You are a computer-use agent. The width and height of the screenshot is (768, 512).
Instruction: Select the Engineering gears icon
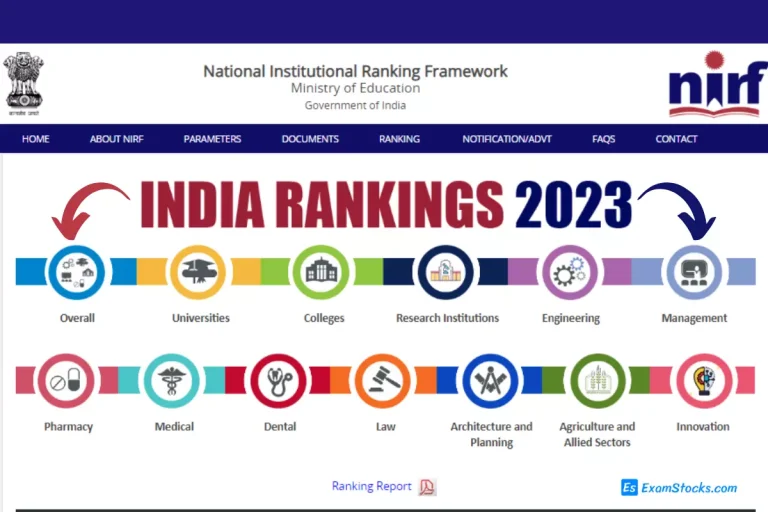(570, 272)
